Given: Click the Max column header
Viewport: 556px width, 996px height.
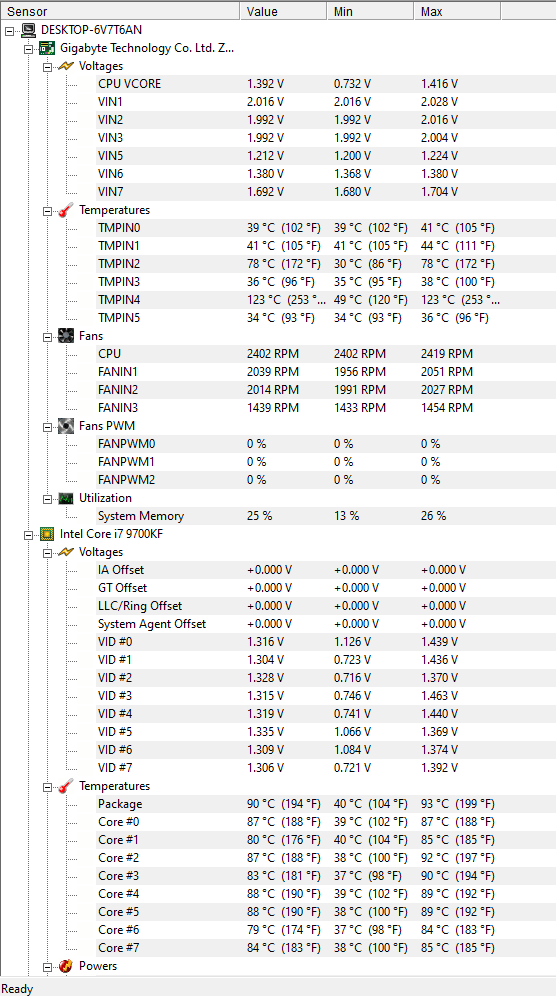Looking at the screenshot, I should (x=458, y=11).
